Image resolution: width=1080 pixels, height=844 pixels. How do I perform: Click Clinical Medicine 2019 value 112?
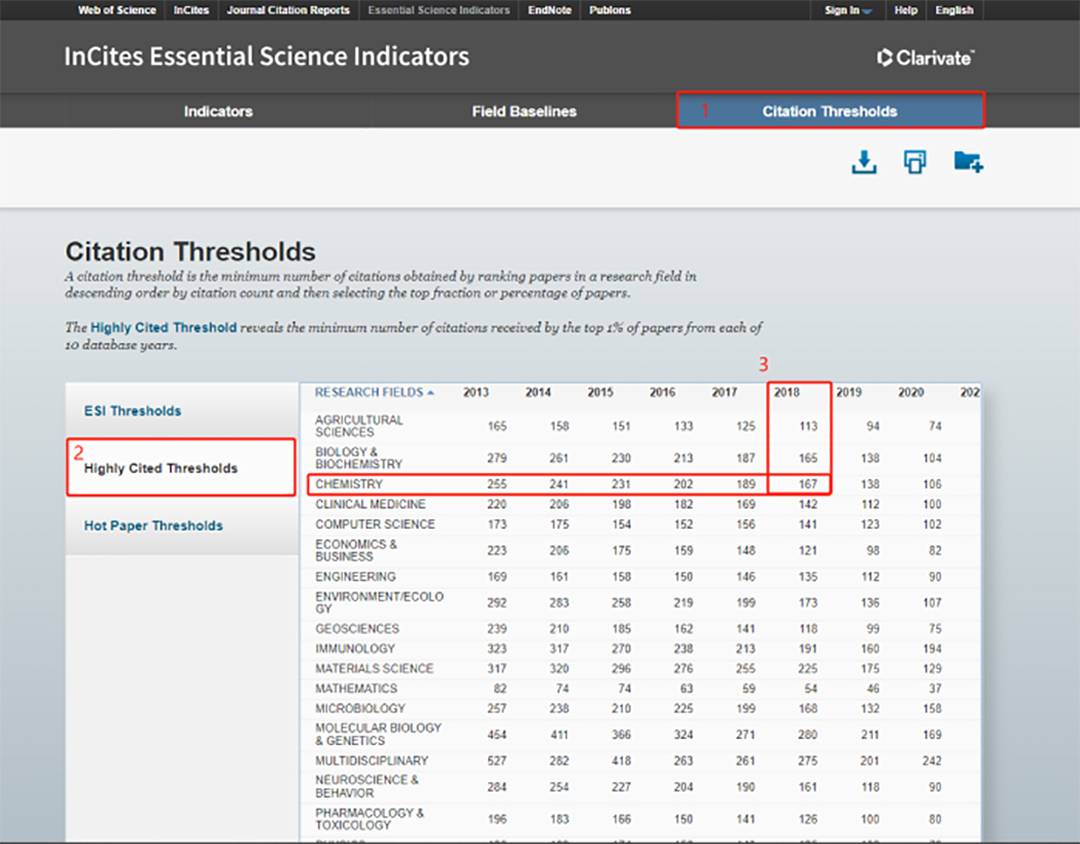870,504
